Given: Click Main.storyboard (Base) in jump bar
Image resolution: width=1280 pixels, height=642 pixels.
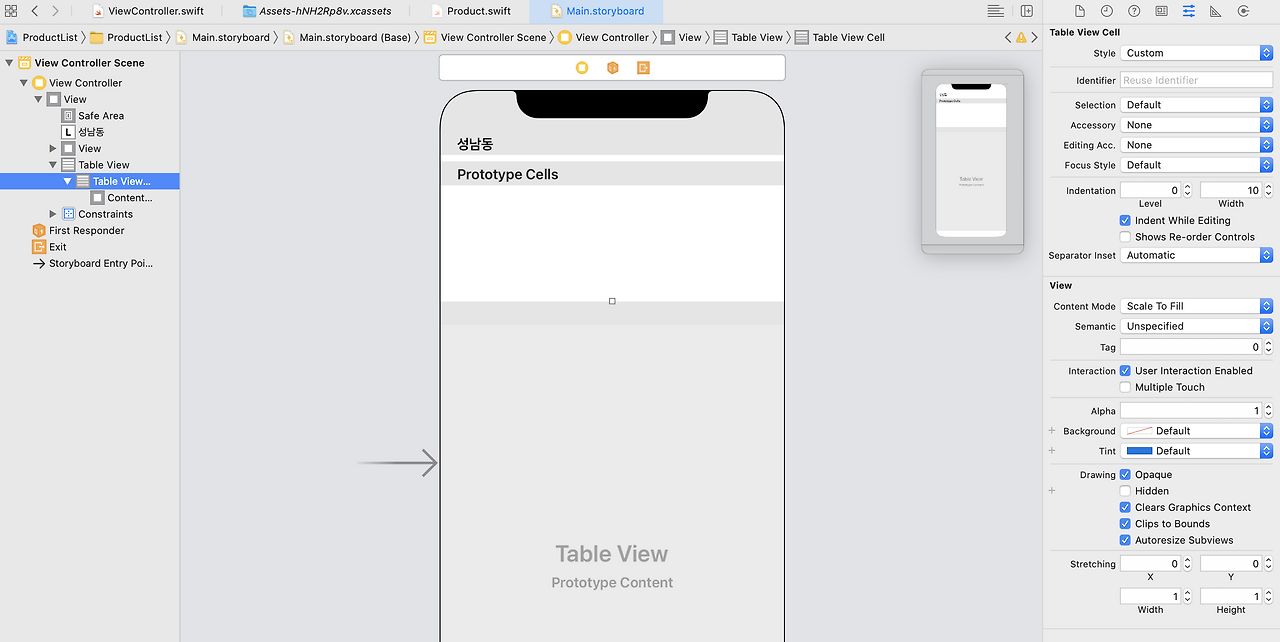Looking at the screenshot, I should tap(346, 37).
